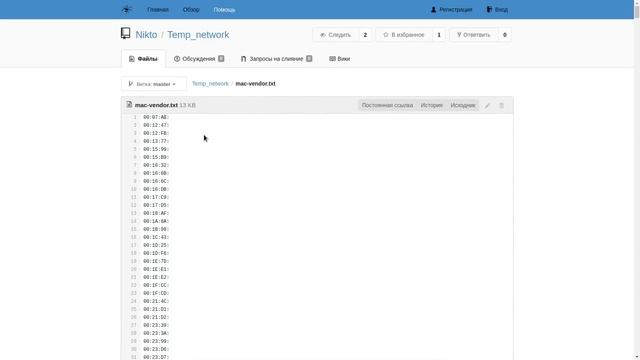
Task: Click mac-vendor.txt in the breadcrumb
Action: pos(256,84)
